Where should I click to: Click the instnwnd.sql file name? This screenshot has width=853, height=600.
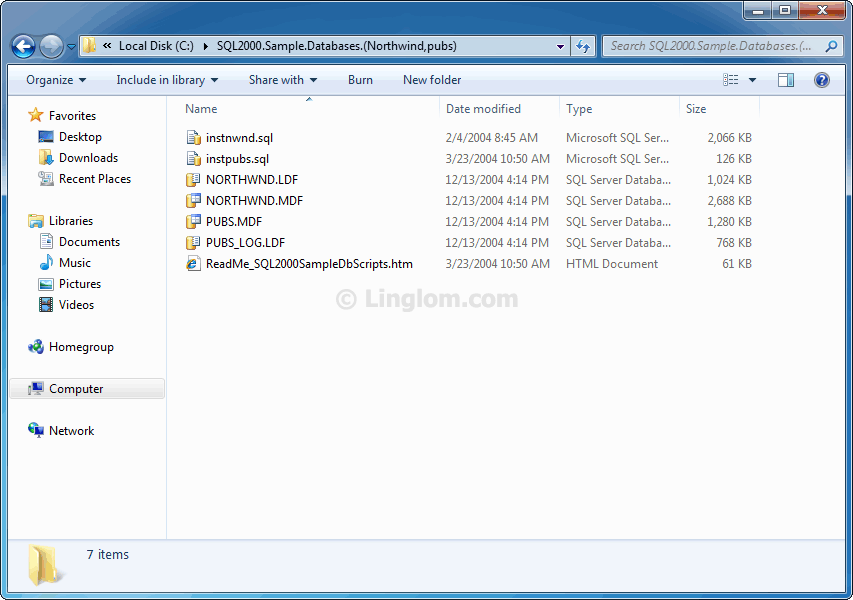(239, 138)
